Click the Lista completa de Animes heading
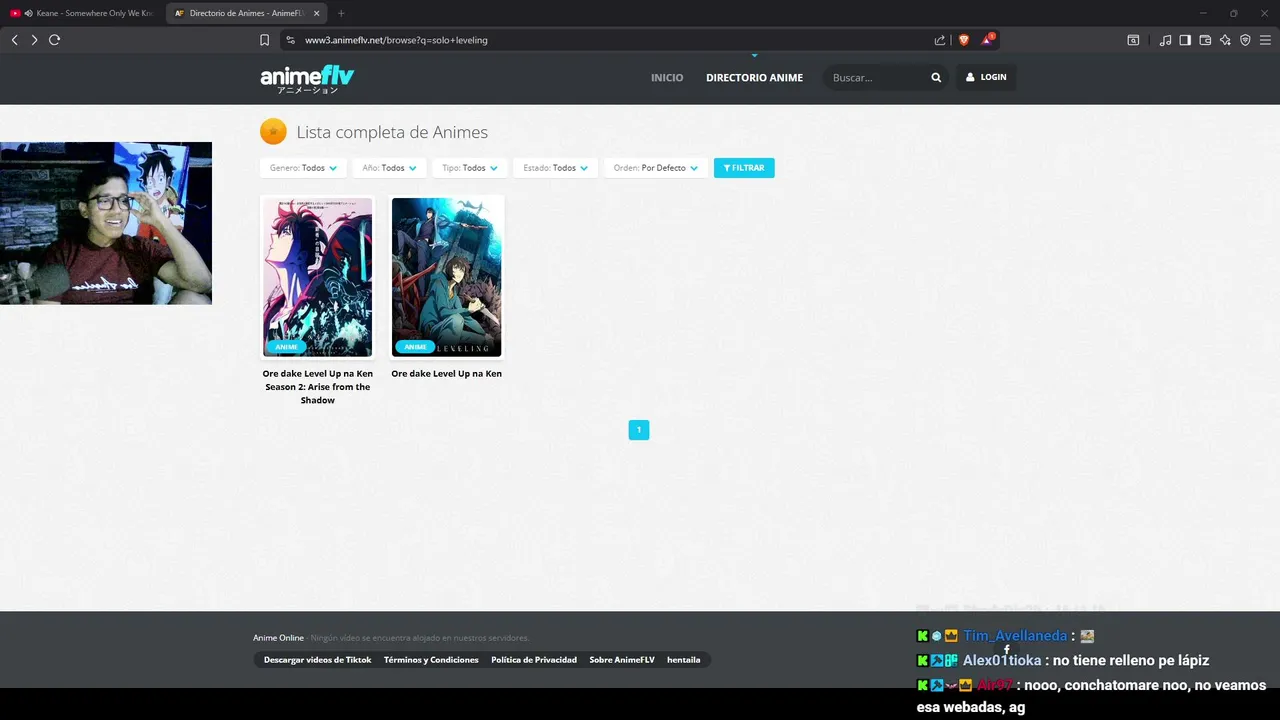The image size is (1280, 720). tap(392, 132)
